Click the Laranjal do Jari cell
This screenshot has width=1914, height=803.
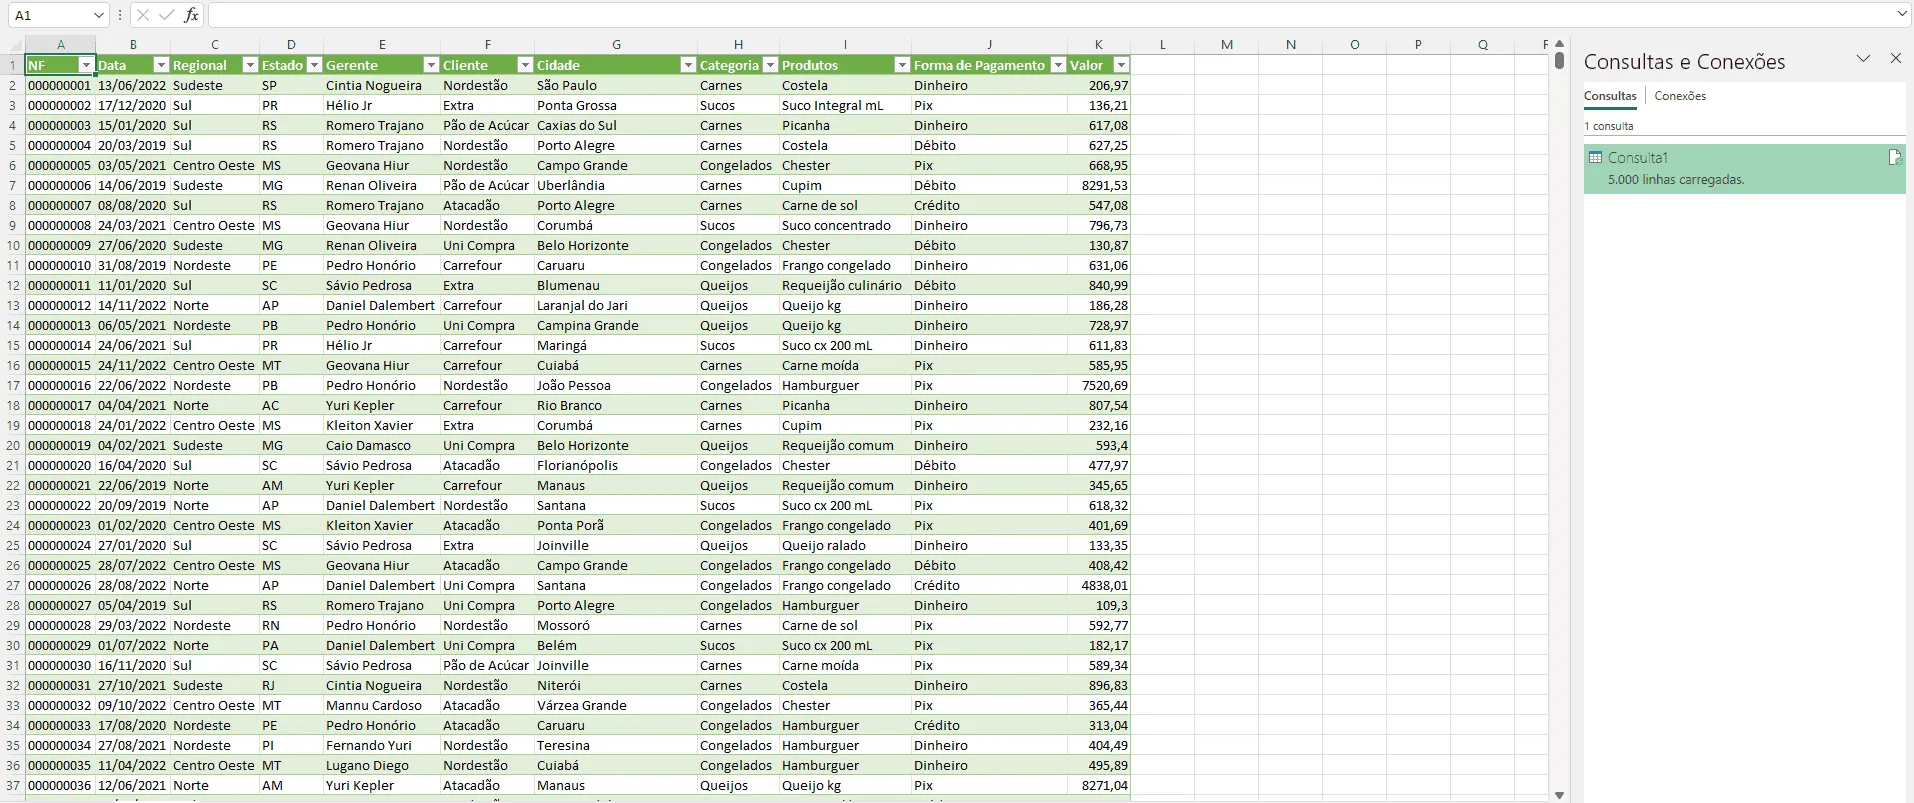616,305
